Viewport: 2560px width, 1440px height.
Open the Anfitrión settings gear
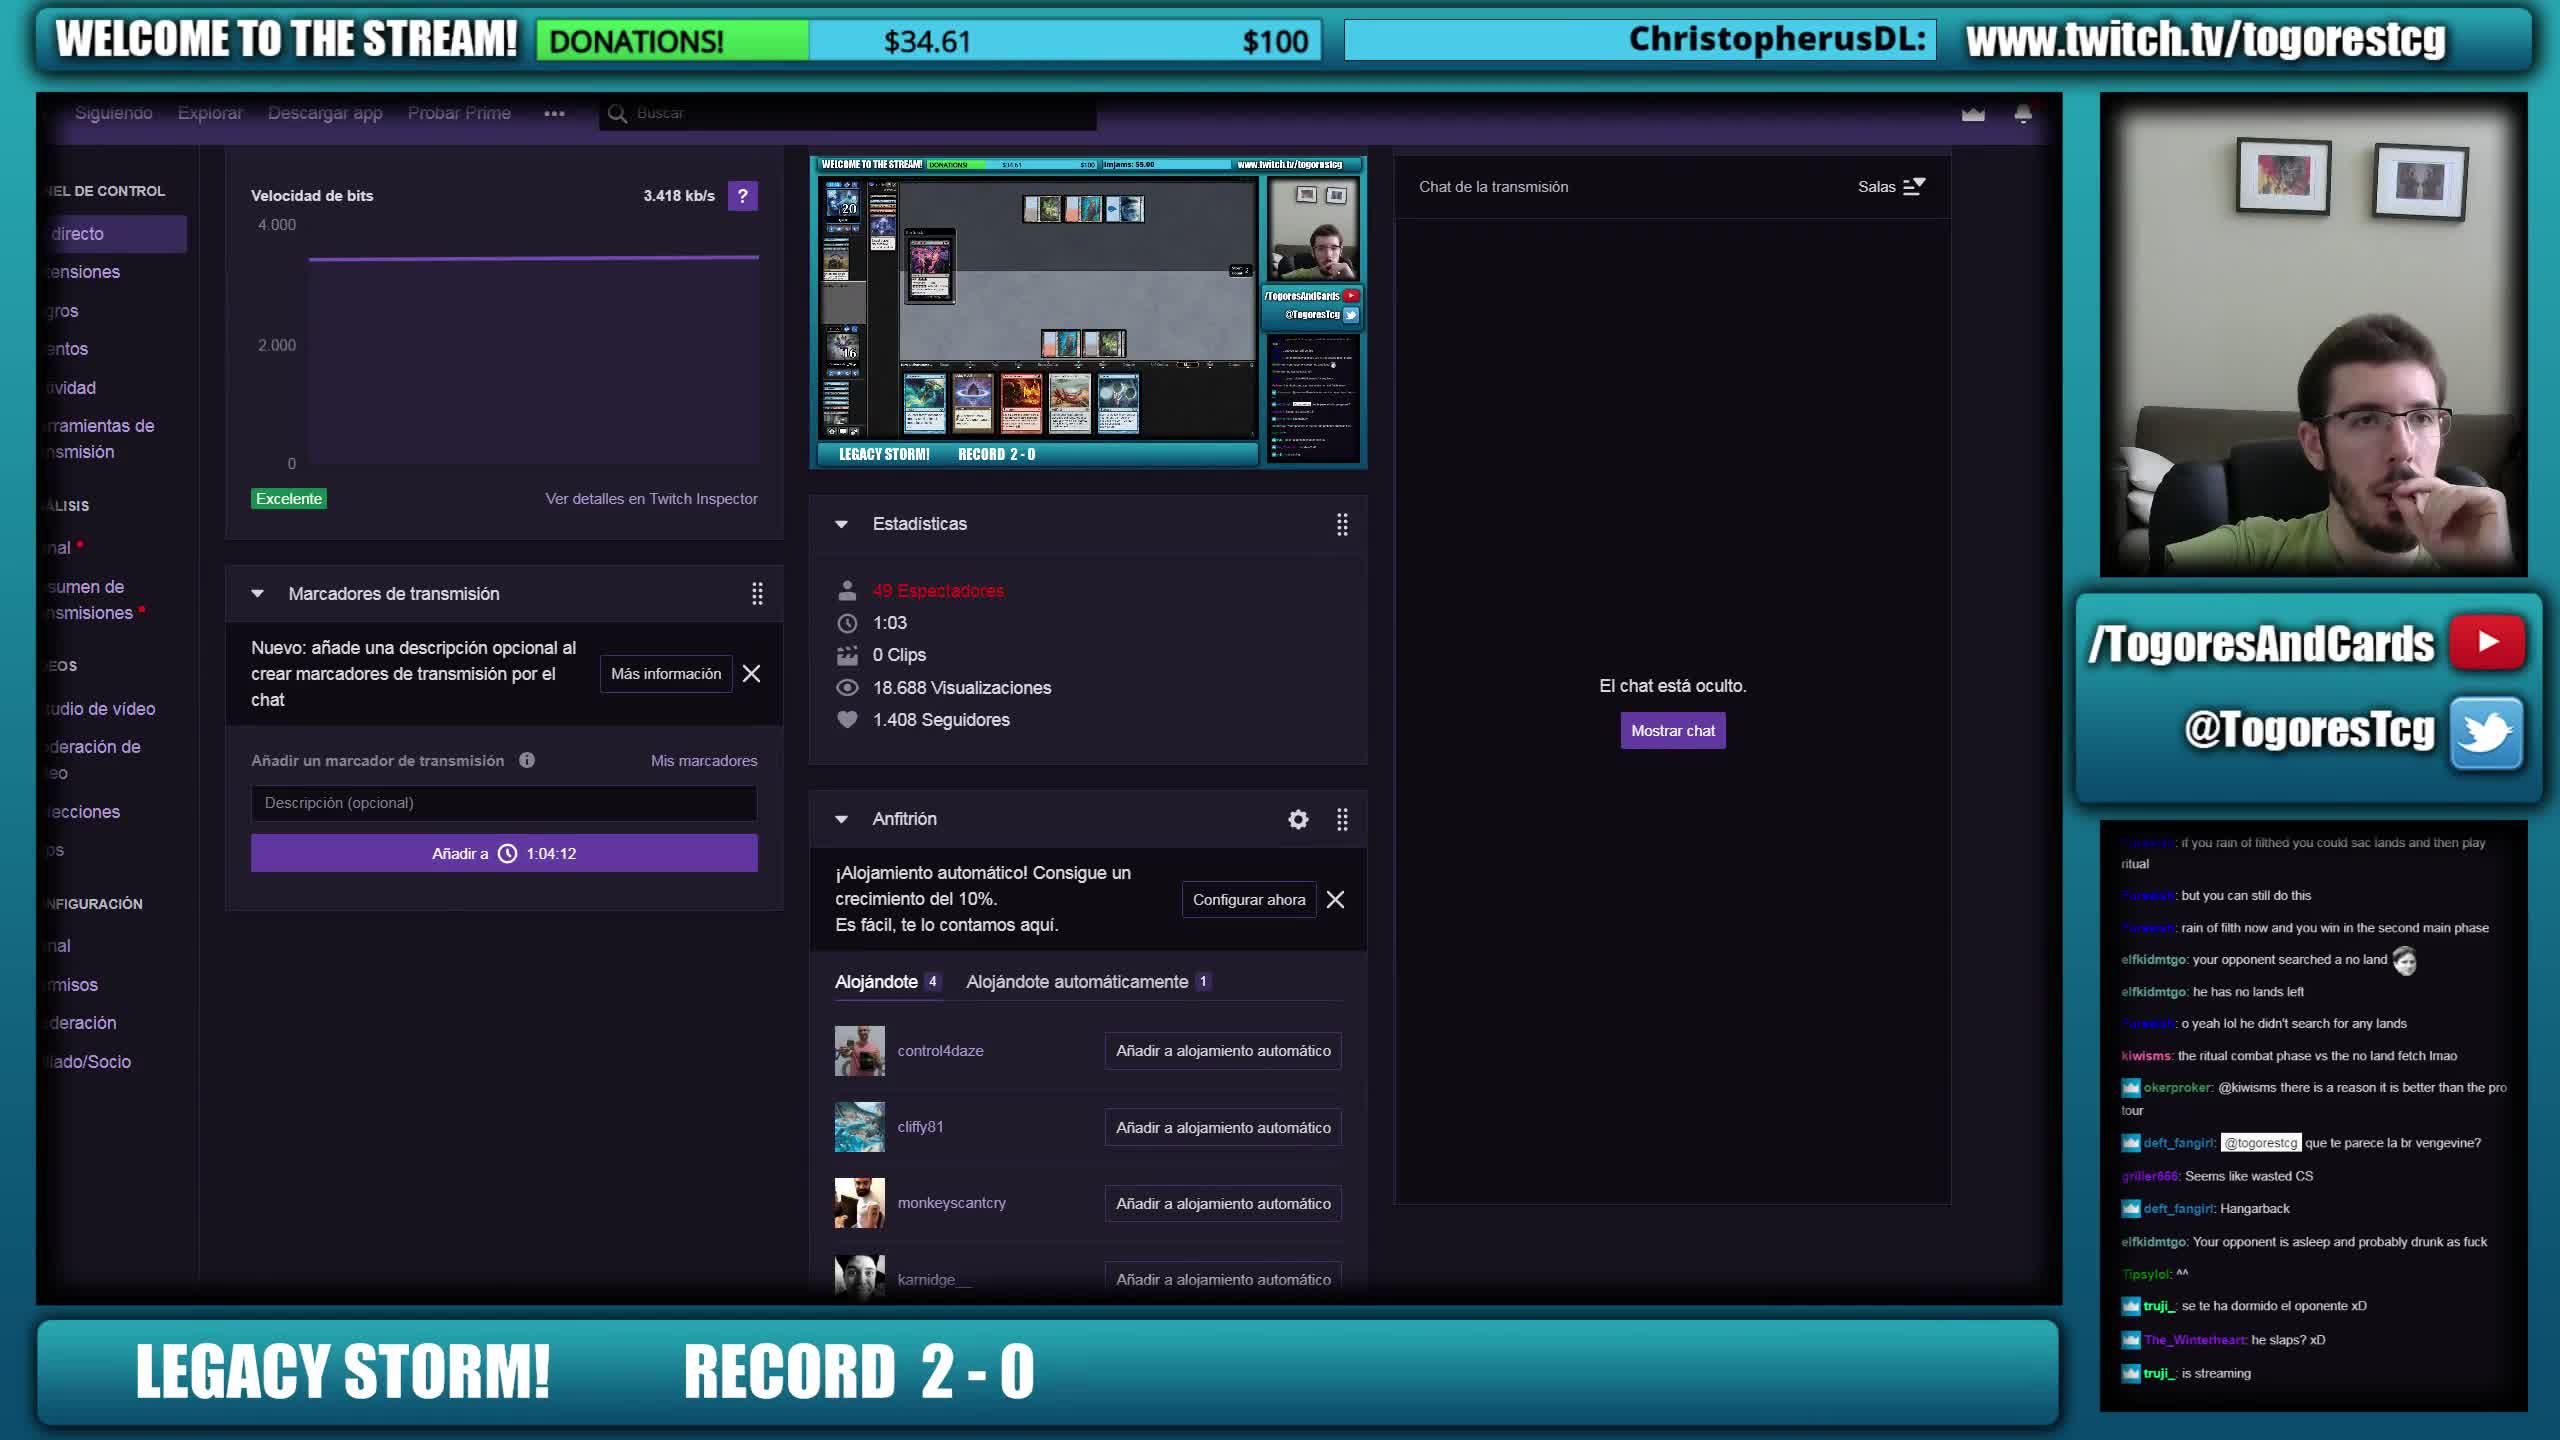(1298, 819)
